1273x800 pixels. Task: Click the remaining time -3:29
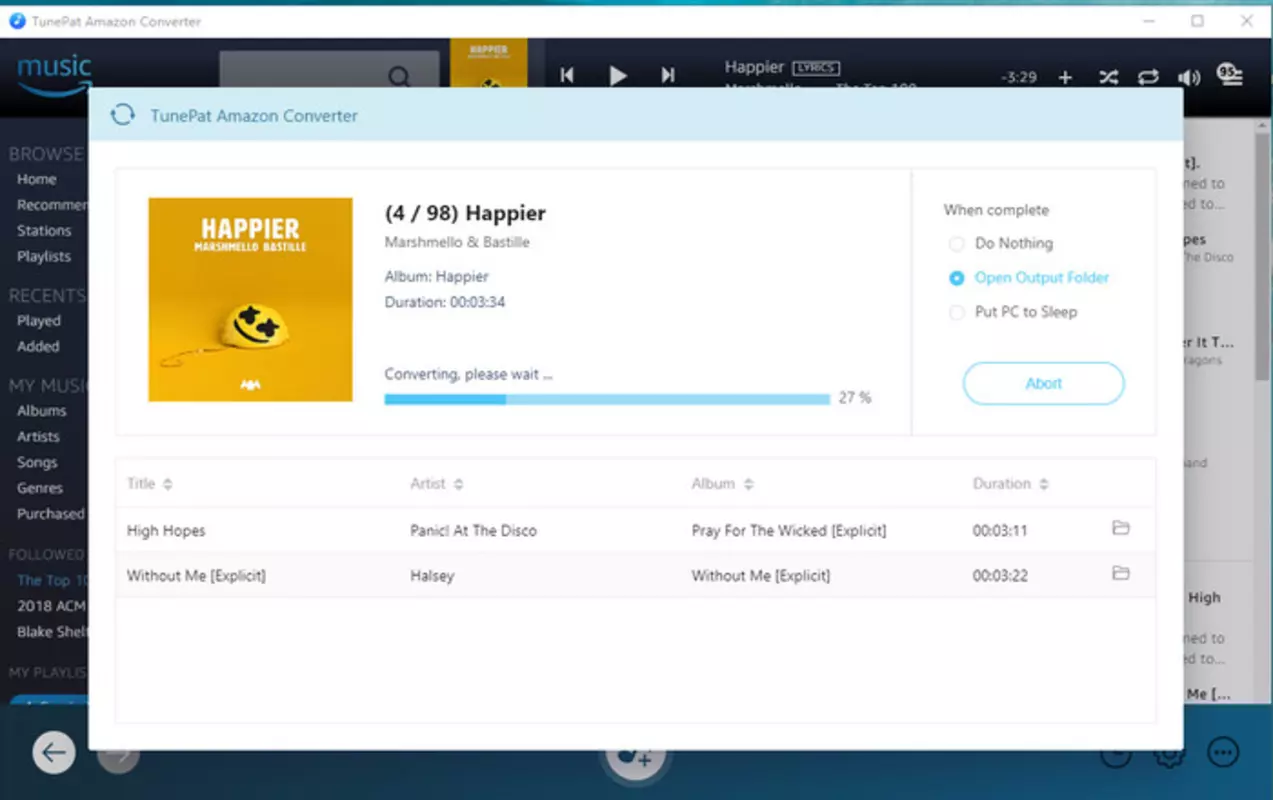pyautogui.click(x=1018, y=77)
